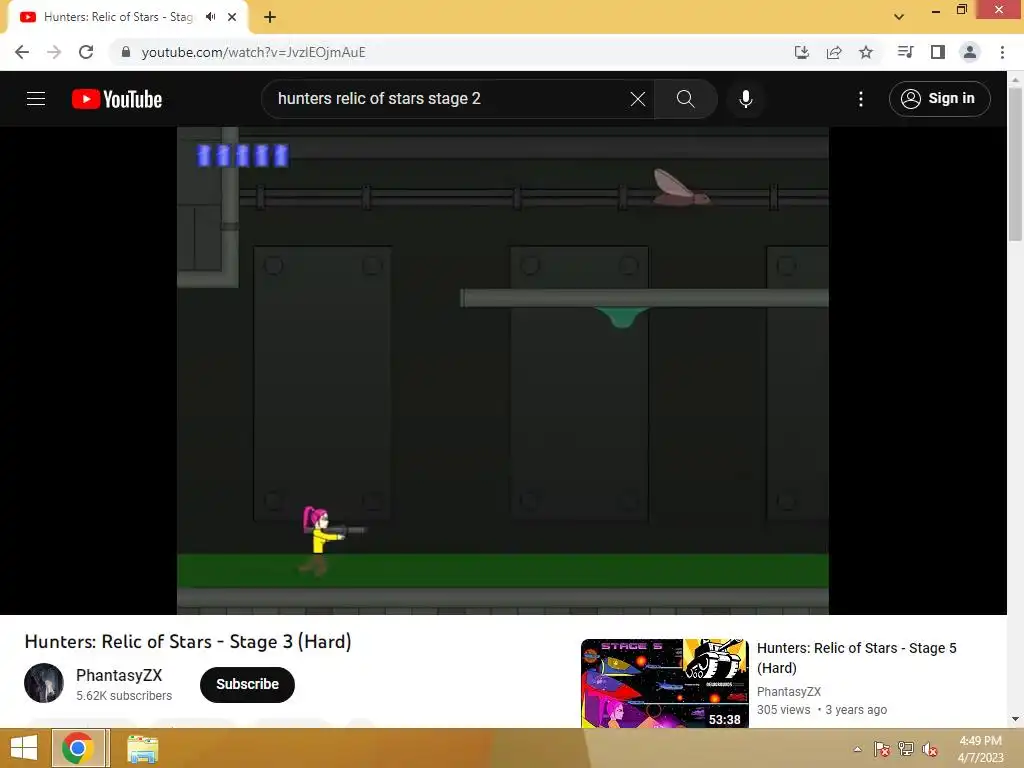Go to the YouTube home logo
Image resolution: width=1024 pixels, height=768 pixels.
pyautogui.click(x=117, y=99)
